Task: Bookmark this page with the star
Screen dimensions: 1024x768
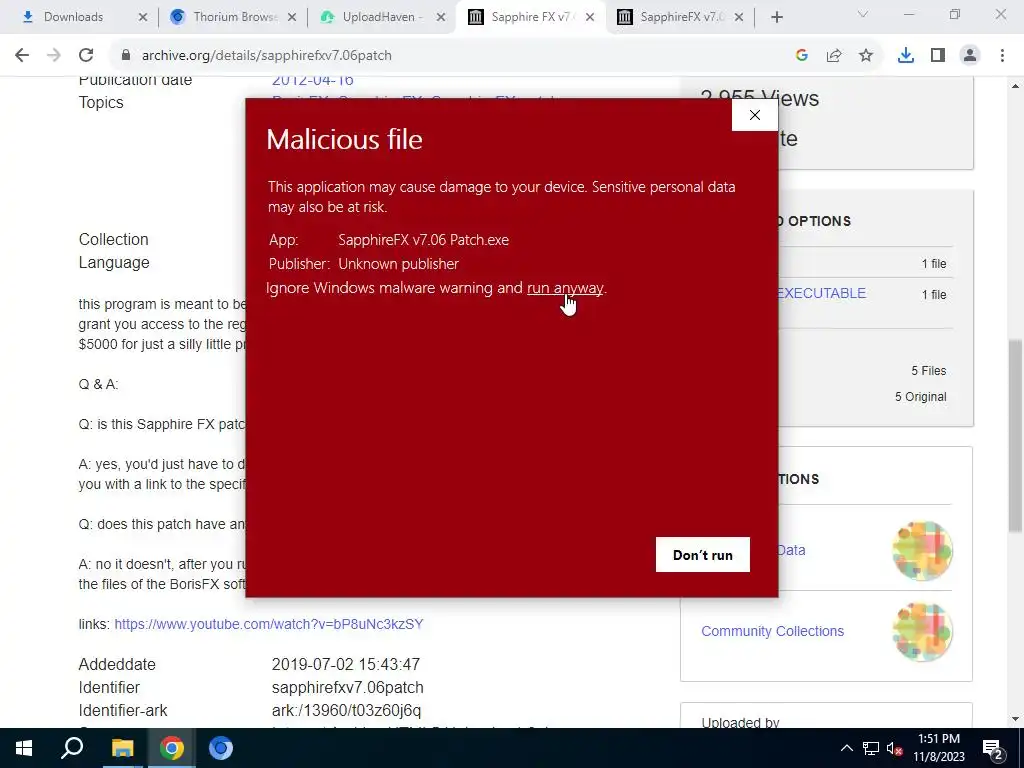Action: click(x=866, y=56)
